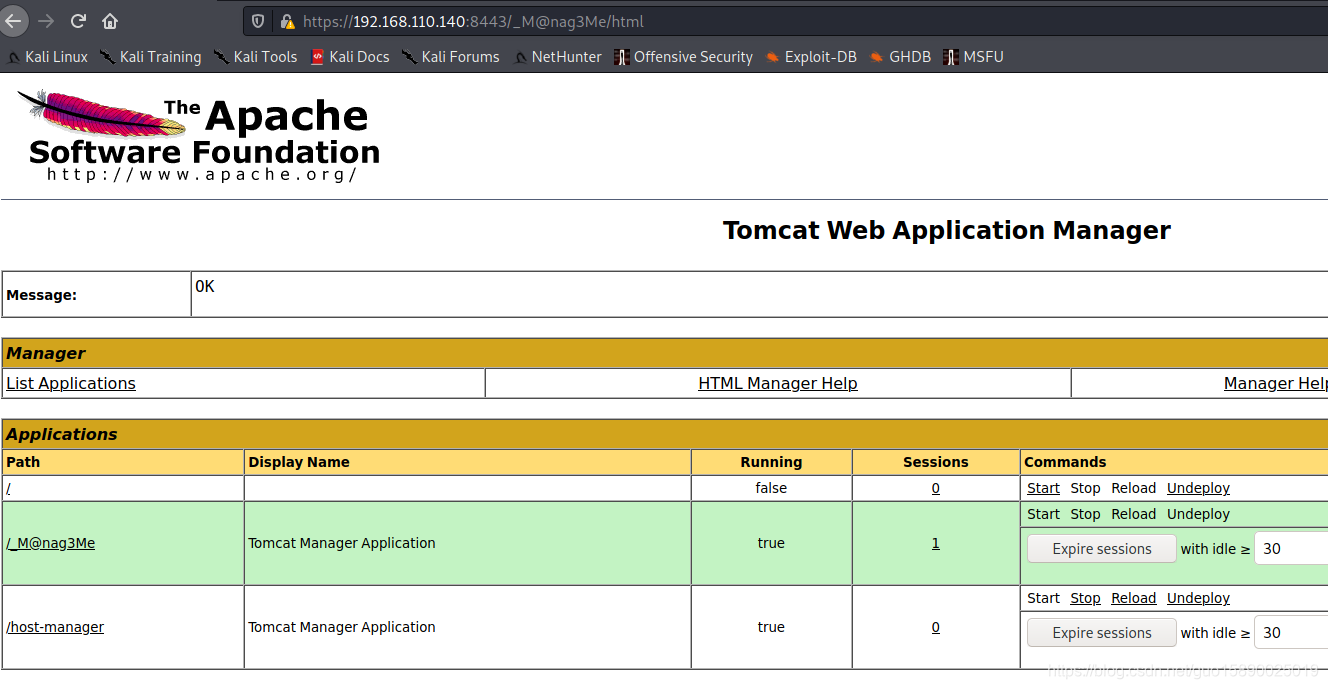The width and height of the screenshot is (1328, 689).
Task: Select the OK message text
Action: [205, 287]
